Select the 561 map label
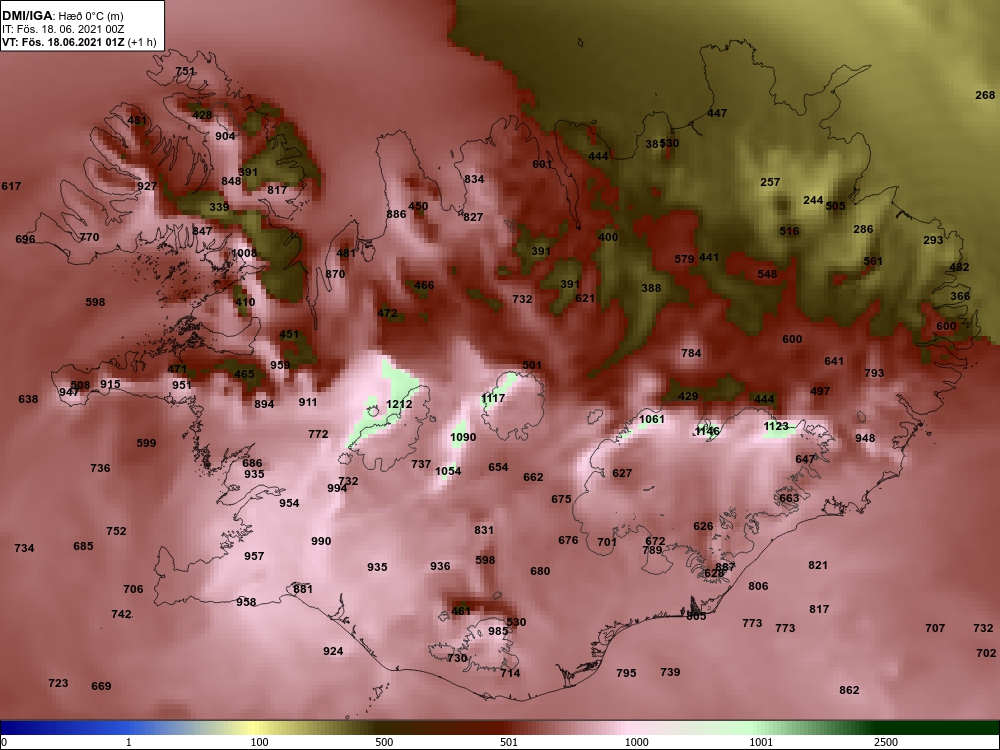Image resolution: width=1000 pixels, height=750 pixels. pyautogui.click(x=873, y=261)
